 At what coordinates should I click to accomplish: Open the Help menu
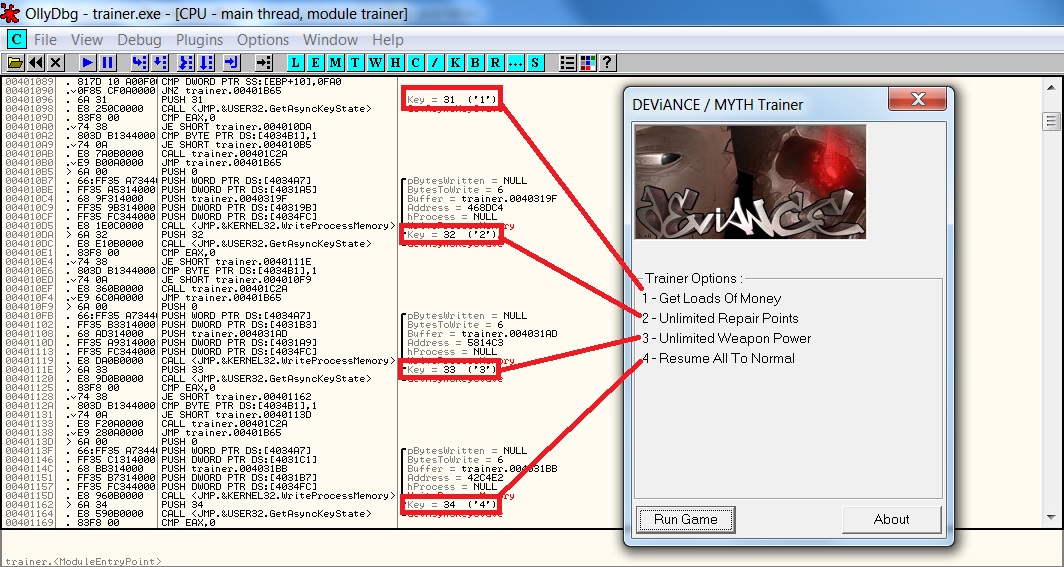tap(388, 39)
